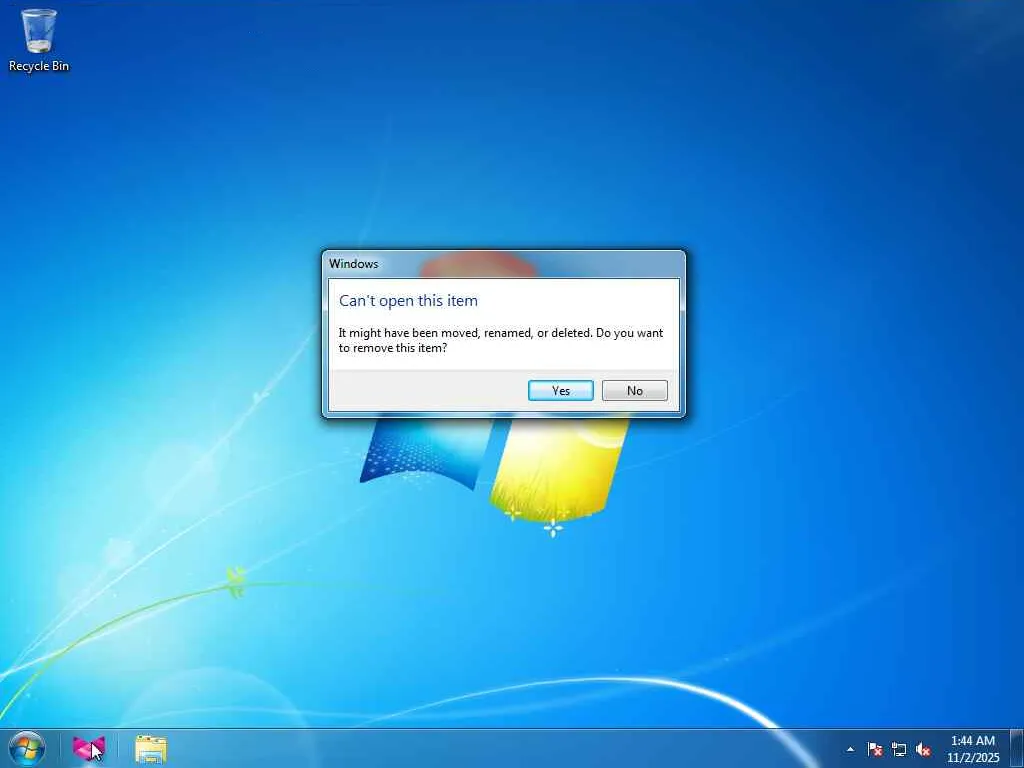
Task: Click the "Can't open this item" heading
Action: pos(408,301)
